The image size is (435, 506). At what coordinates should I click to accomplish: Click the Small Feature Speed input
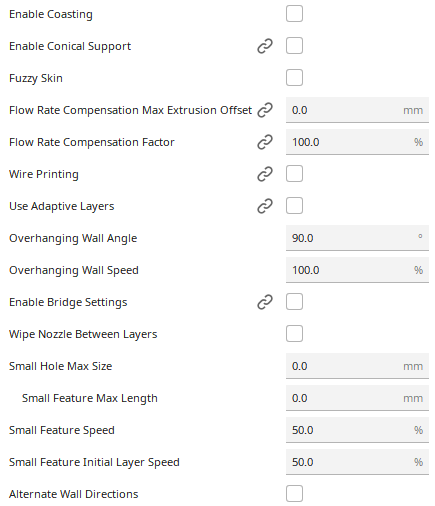pyautogui.click(x=357, y=430)
